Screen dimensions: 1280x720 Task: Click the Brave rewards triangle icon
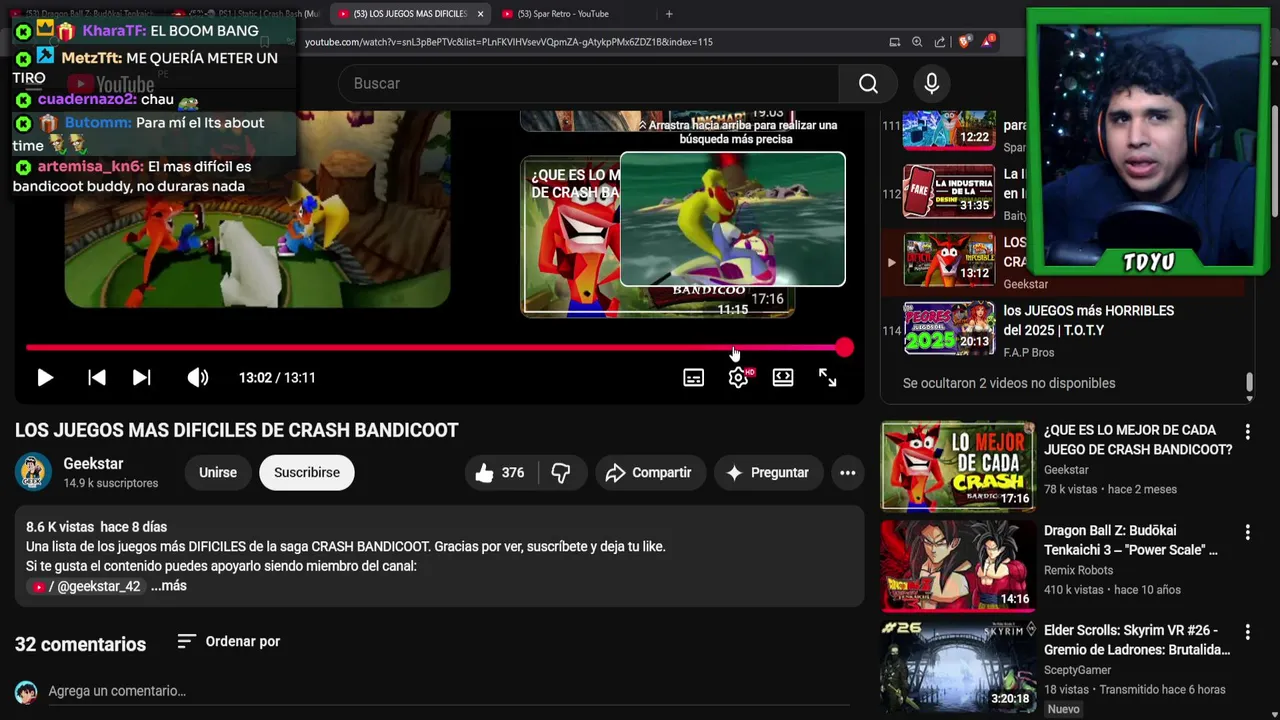[988, 41]
